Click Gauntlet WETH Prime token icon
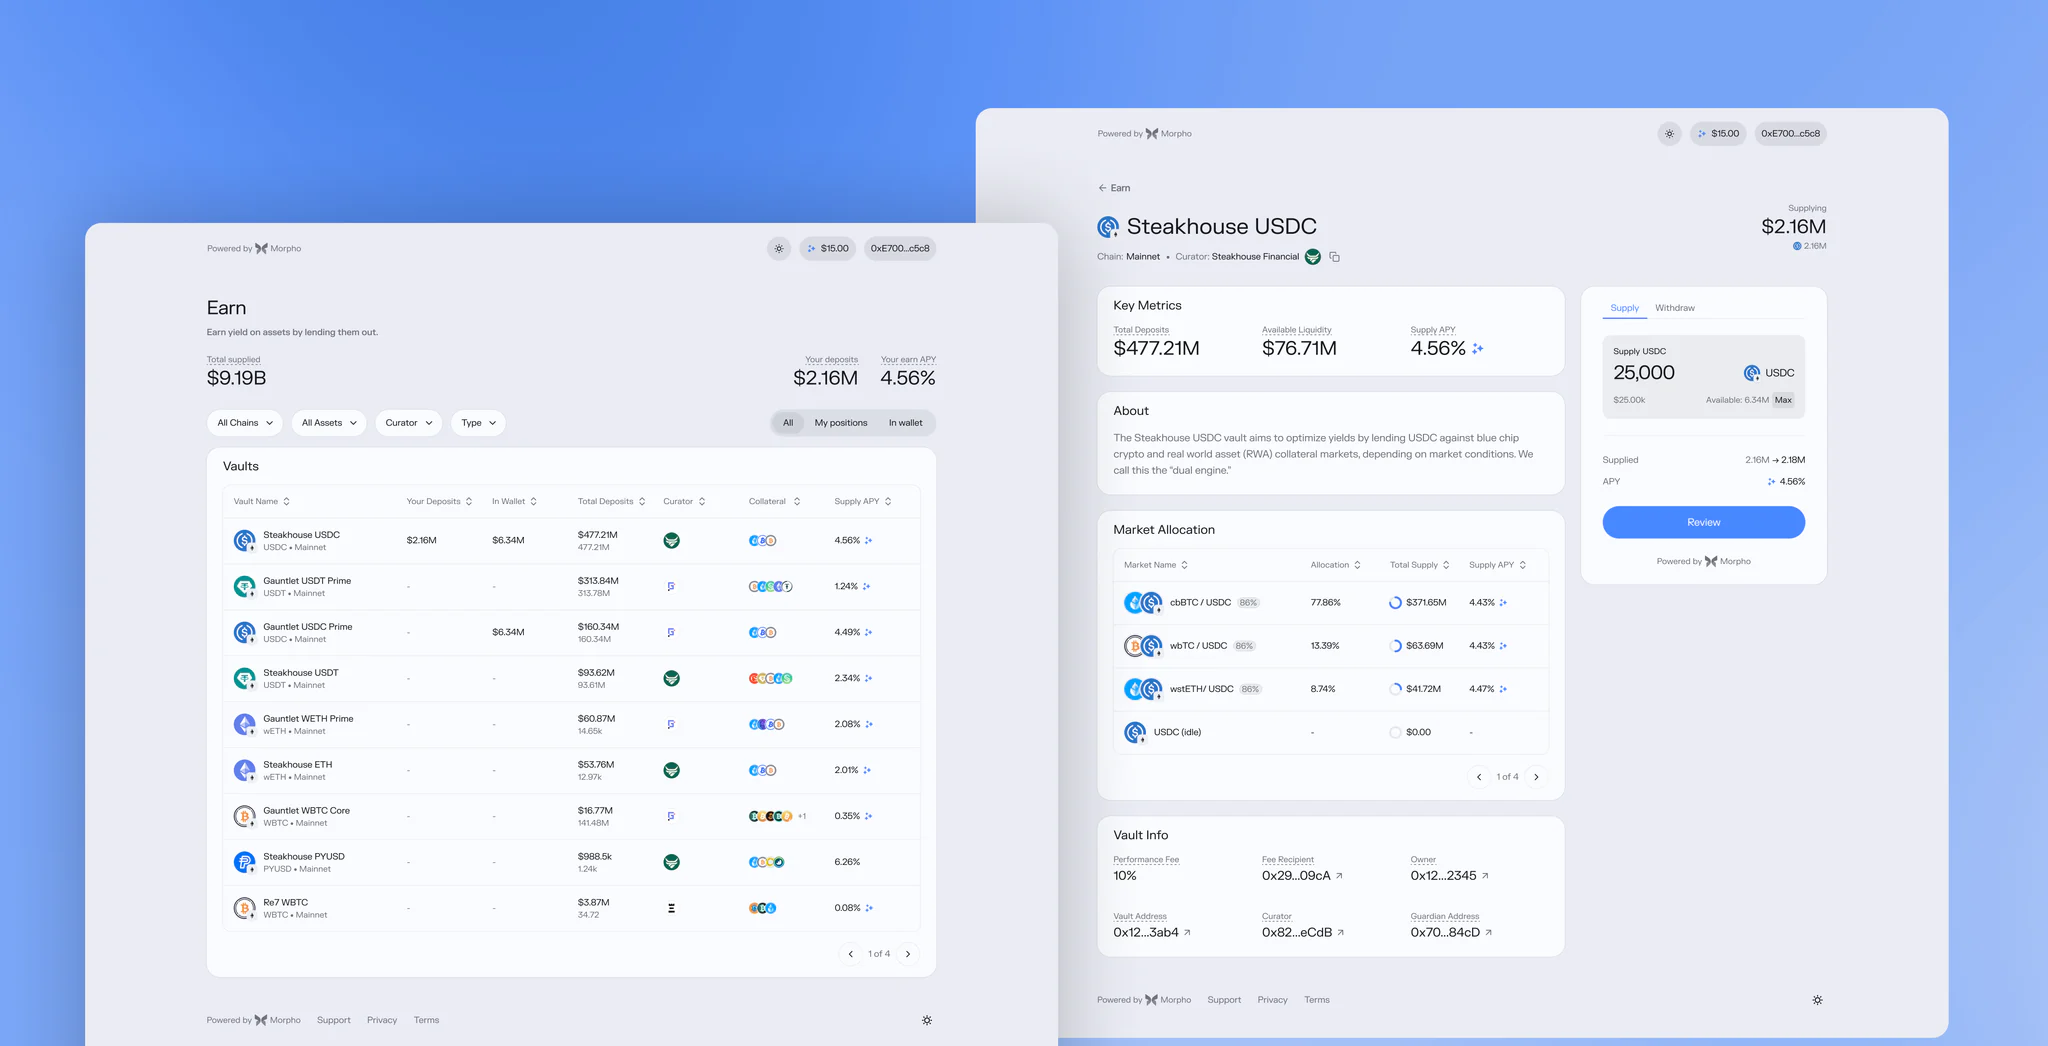 (244, 725)
